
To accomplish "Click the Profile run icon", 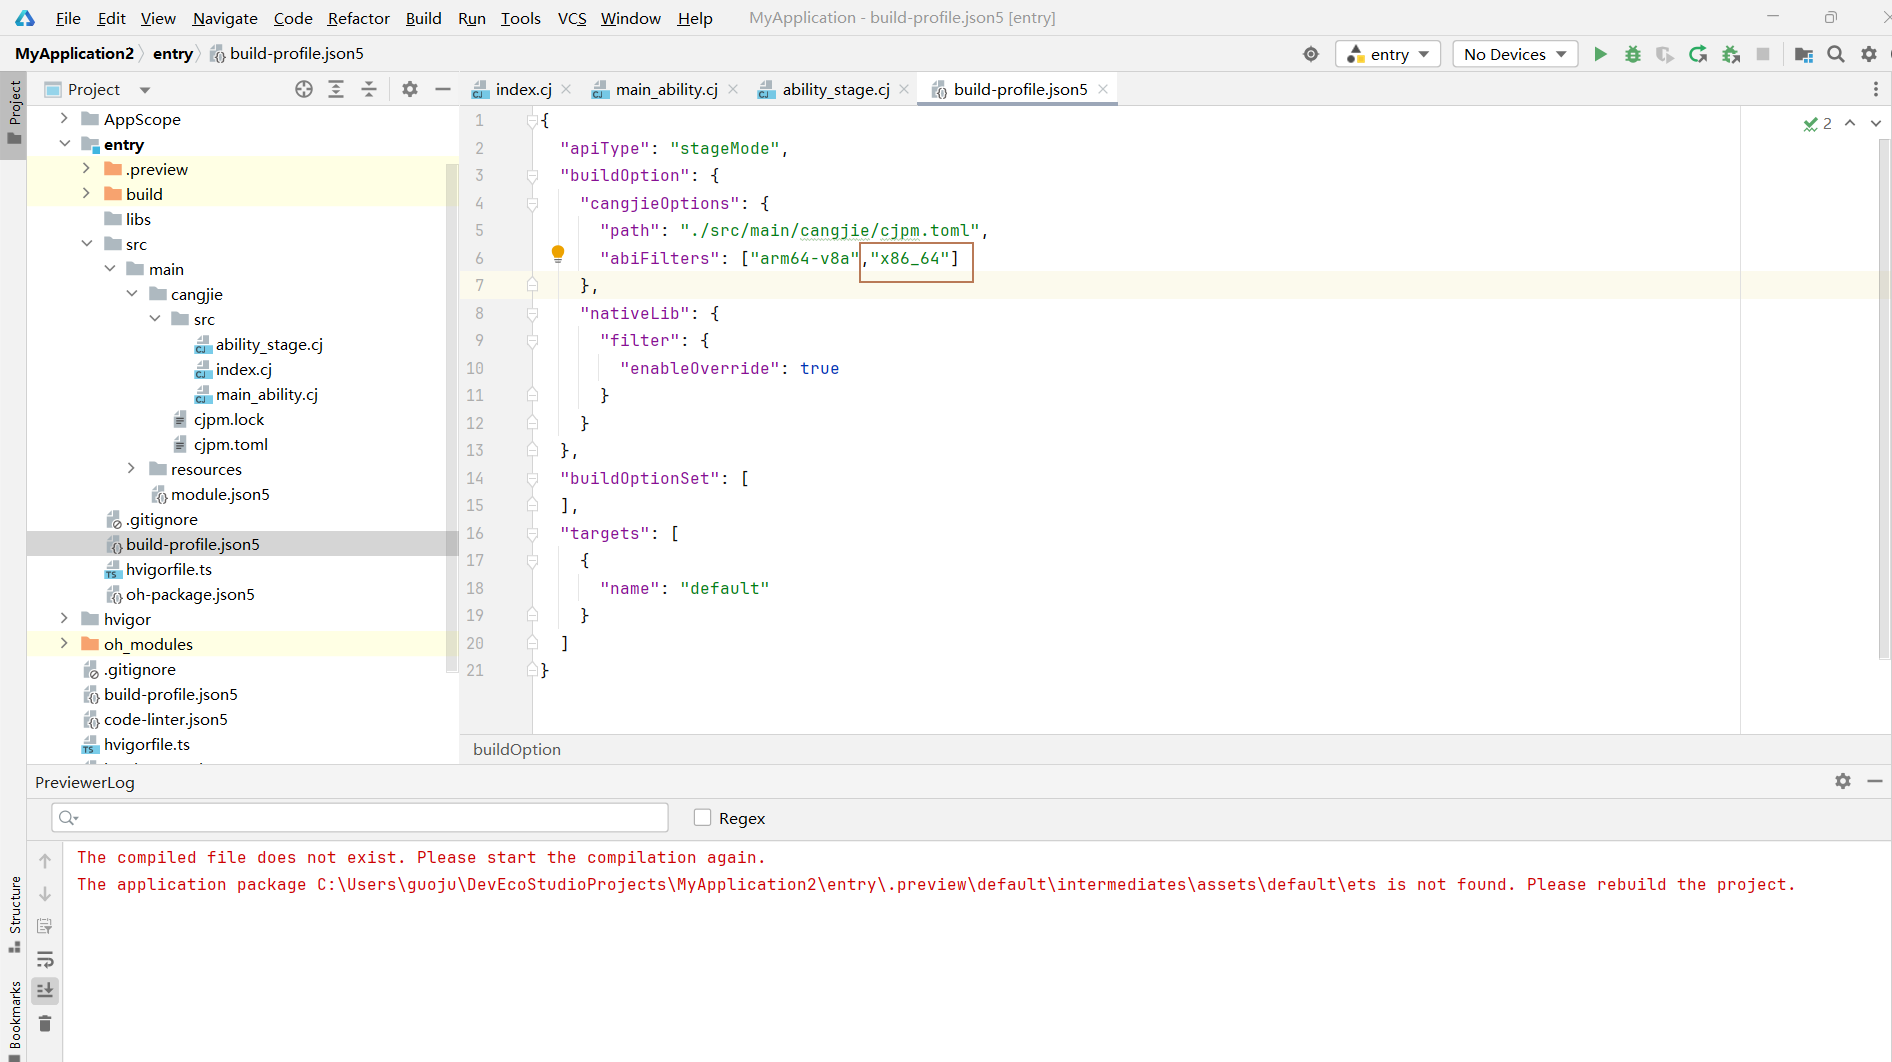I will 1665,54.
